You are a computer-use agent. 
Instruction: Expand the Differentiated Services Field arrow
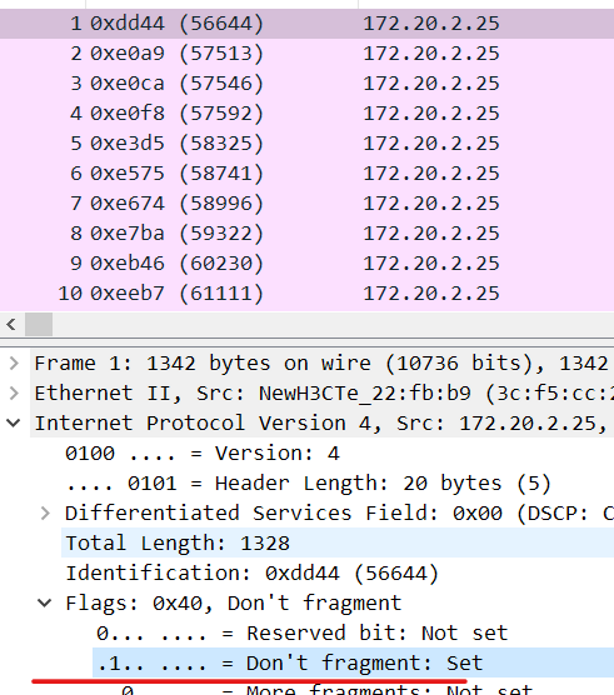point(45,513)
